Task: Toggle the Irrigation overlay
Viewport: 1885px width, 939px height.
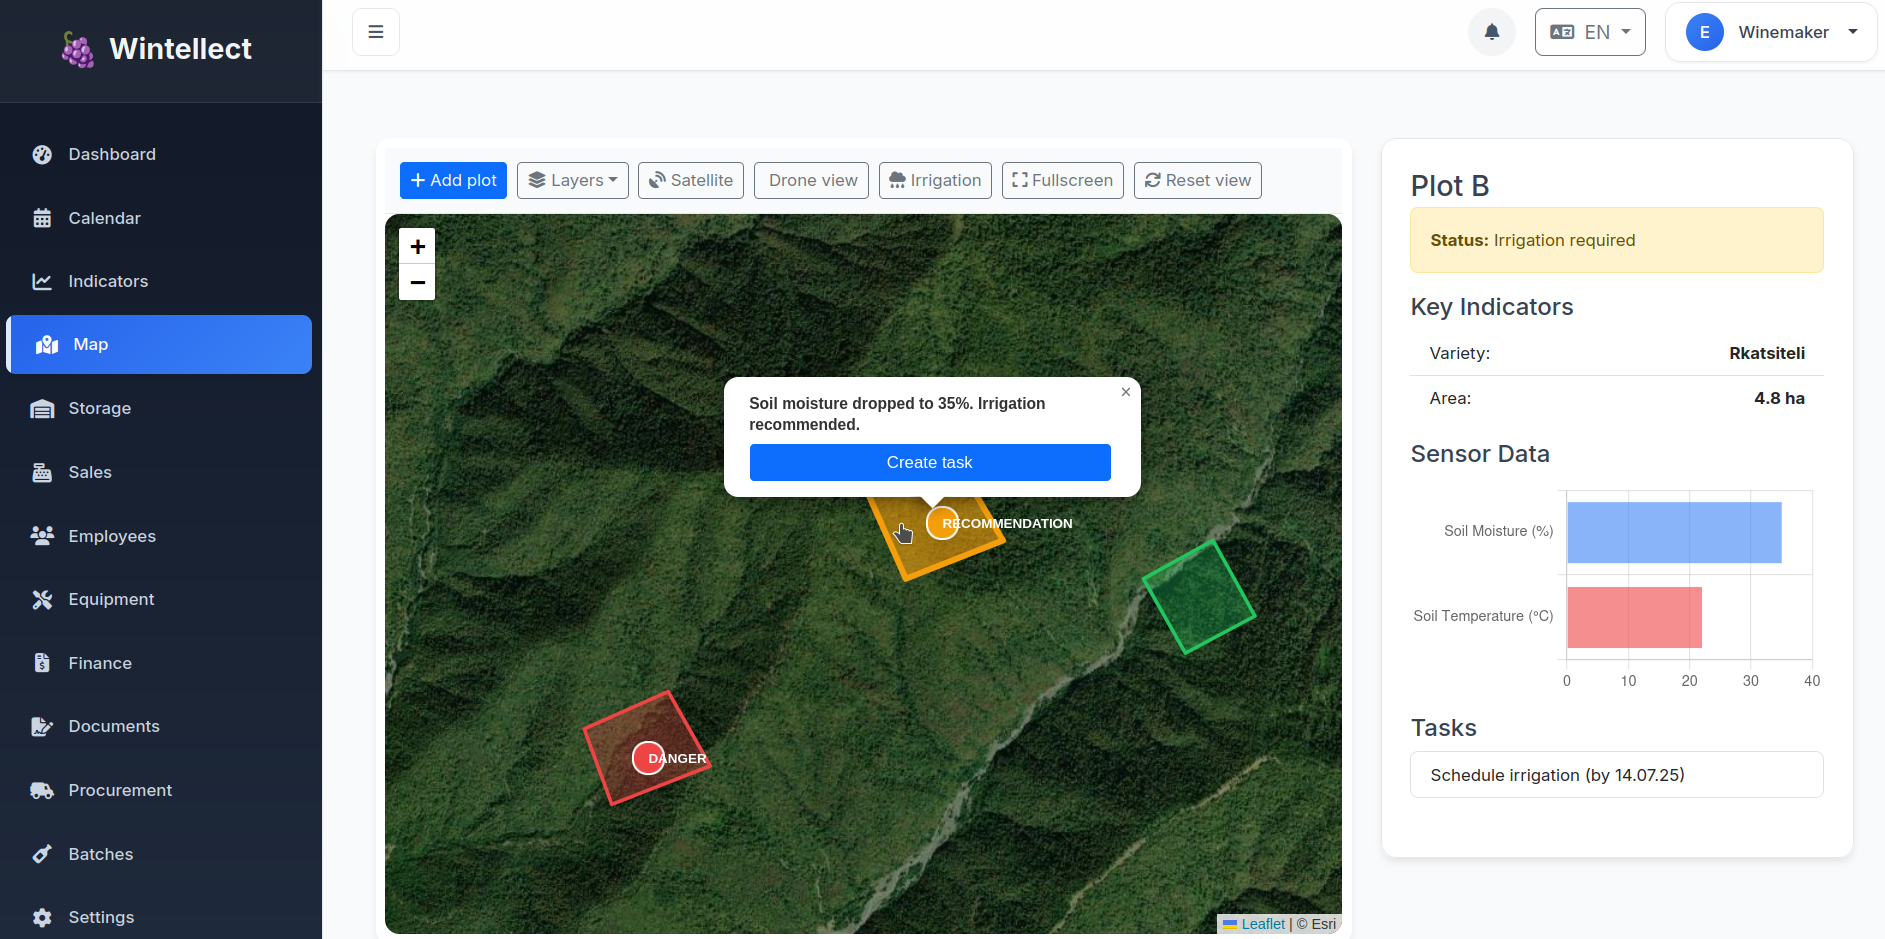Action: (x=934, y=180)
